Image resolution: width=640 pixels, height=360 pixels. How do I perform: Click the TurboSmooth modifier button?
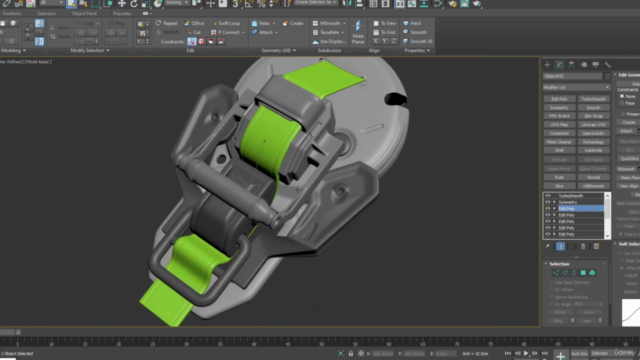[x=593, y=99]
